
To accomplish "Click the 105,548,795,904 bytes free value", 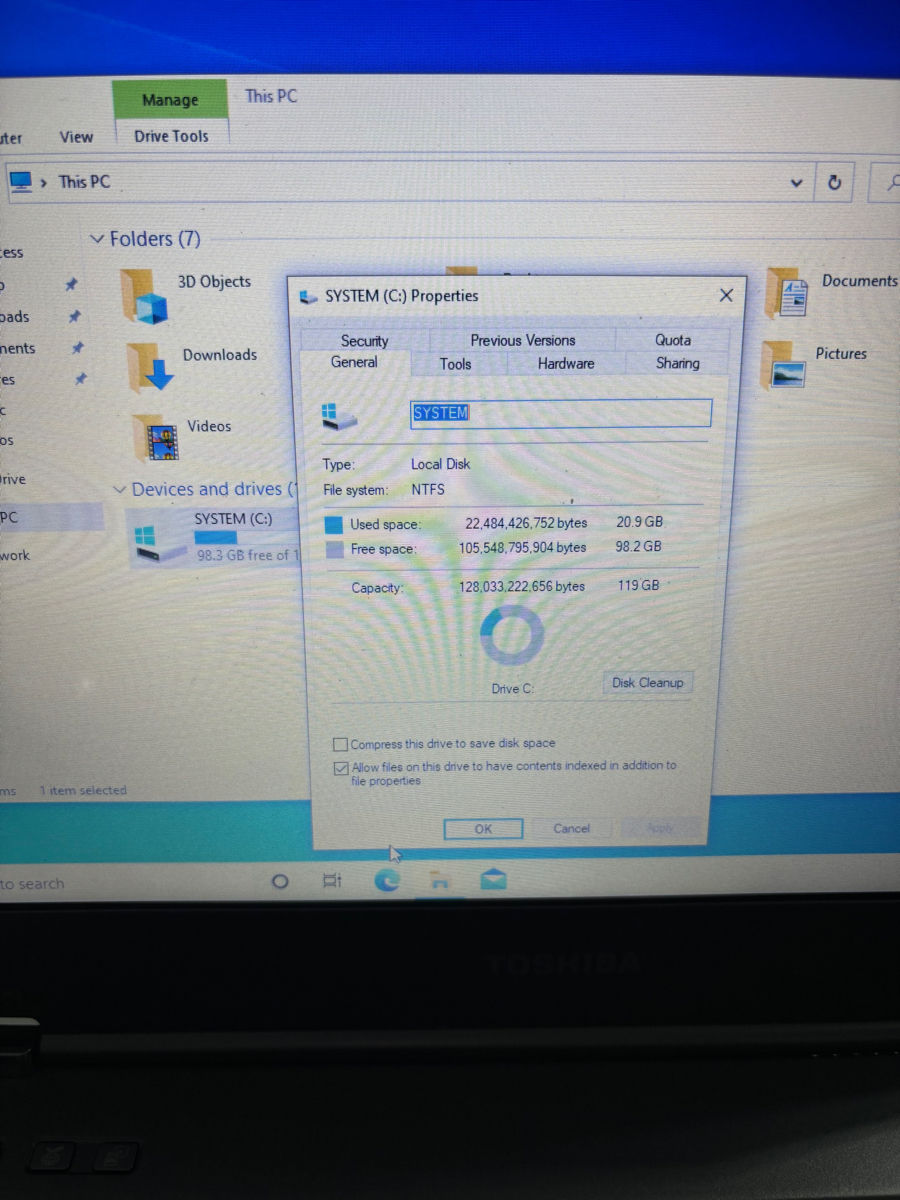I will [x=522, y=547].
